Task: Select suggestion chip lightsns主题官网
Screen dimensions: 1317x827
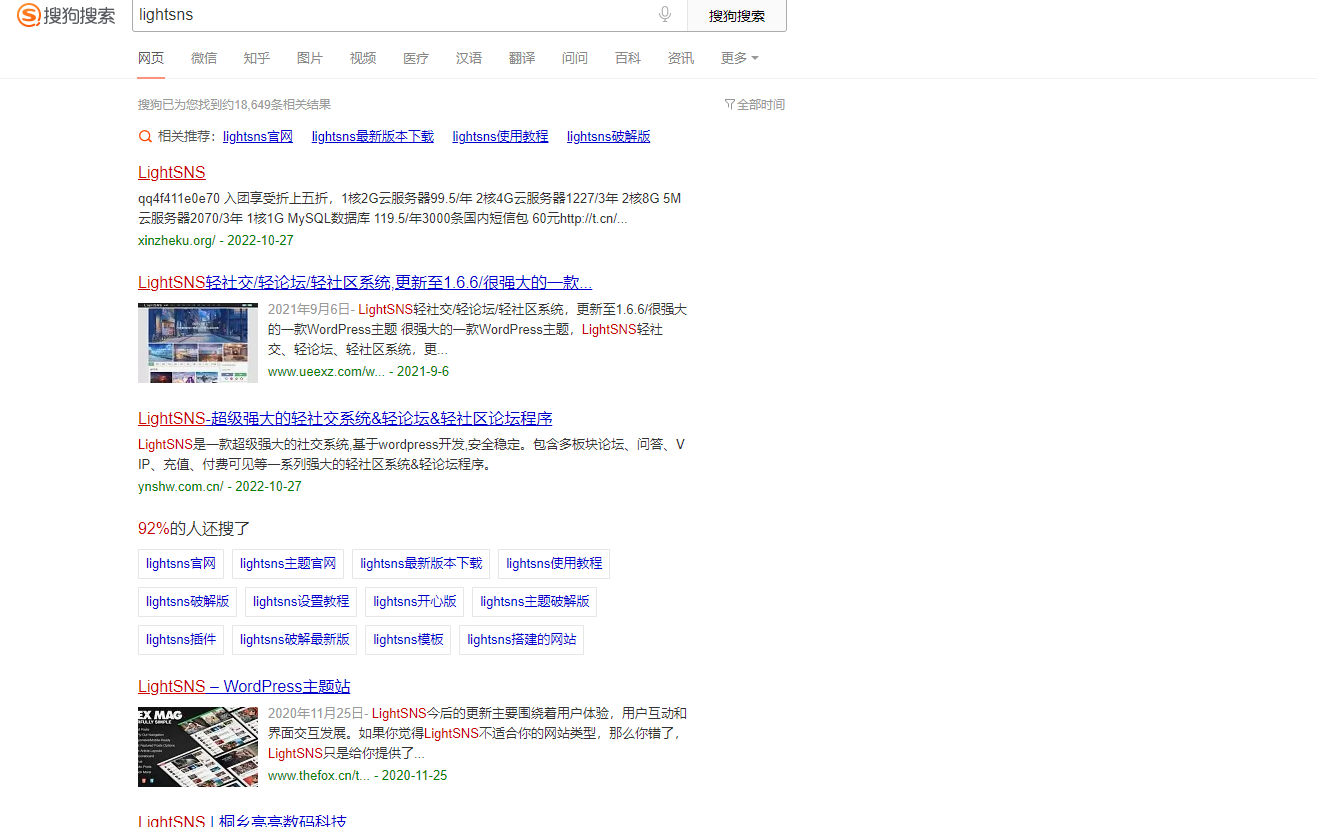Action: click(288, 564)
